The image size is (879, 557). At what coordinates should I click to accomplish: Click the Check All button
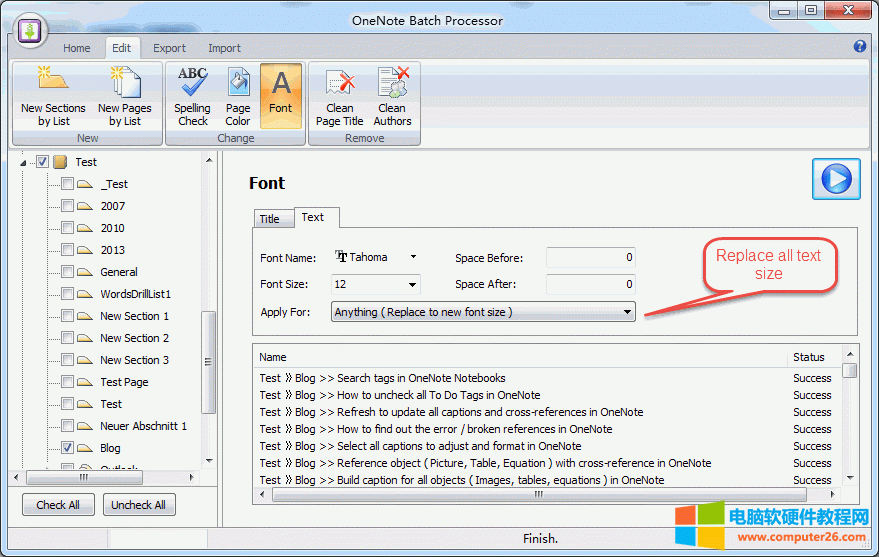[x=58, y=505]
